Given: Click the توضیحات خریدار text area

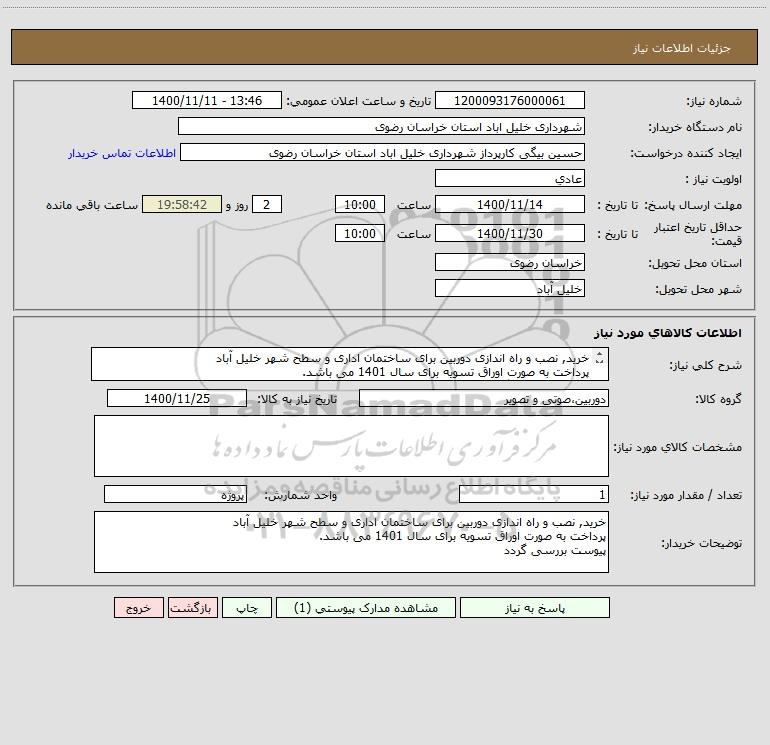Looking at the screenshot, I should [351, 542].
